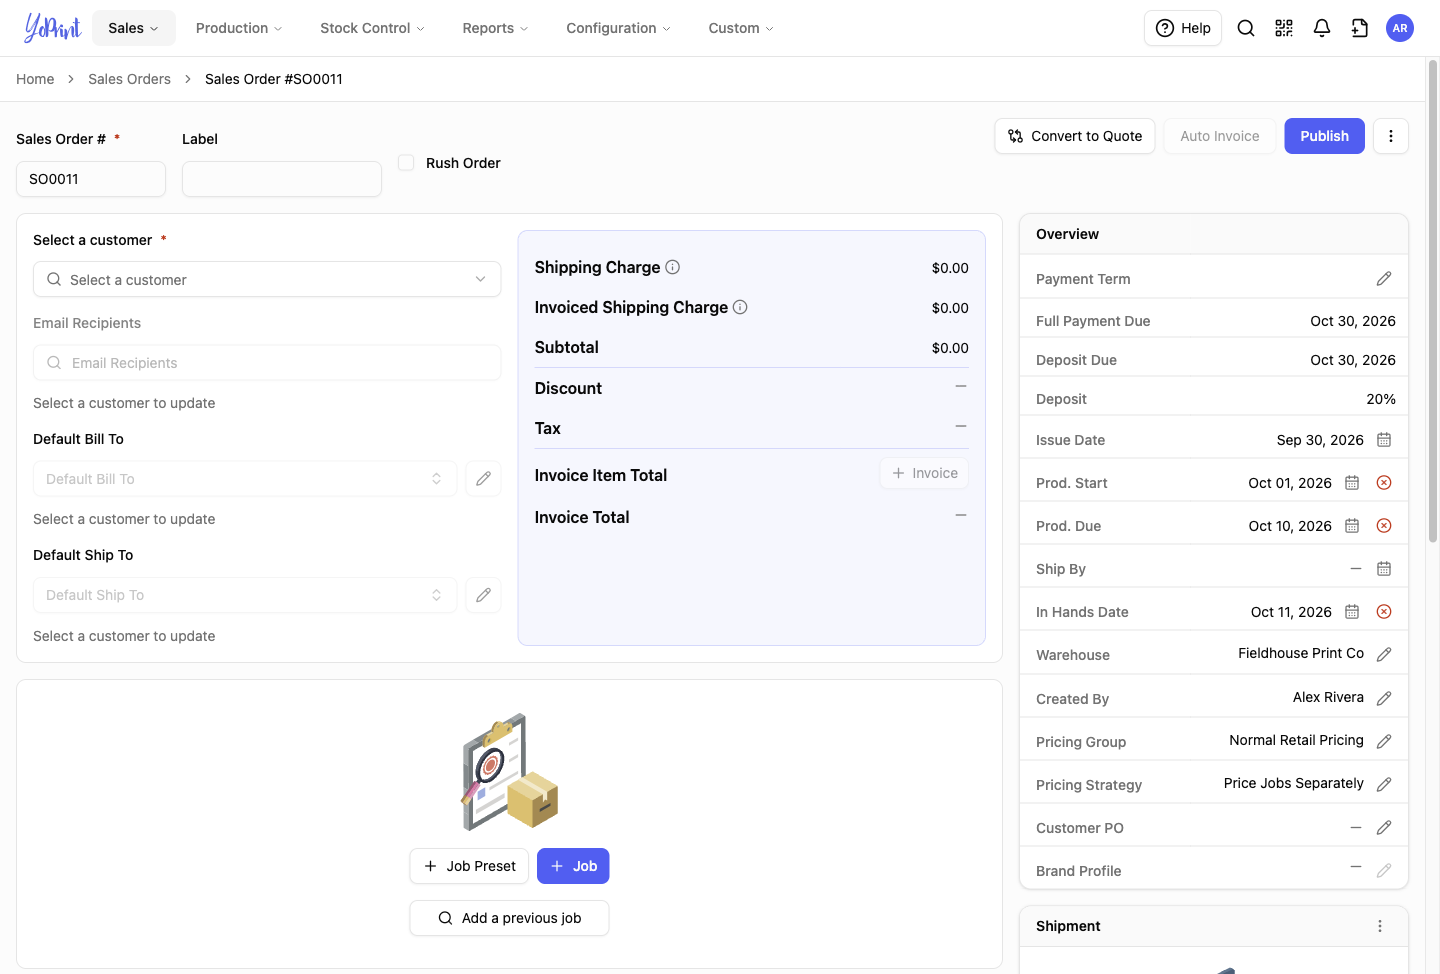Click Add a previous job
The width and height of the screenshot is (1440, 974).
pyautogui.click(x=509, y=918)
